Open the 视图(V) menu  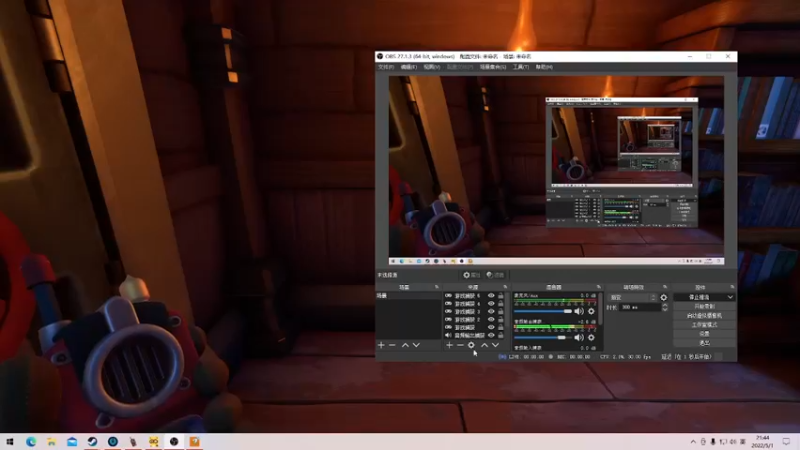click(432, 67)
